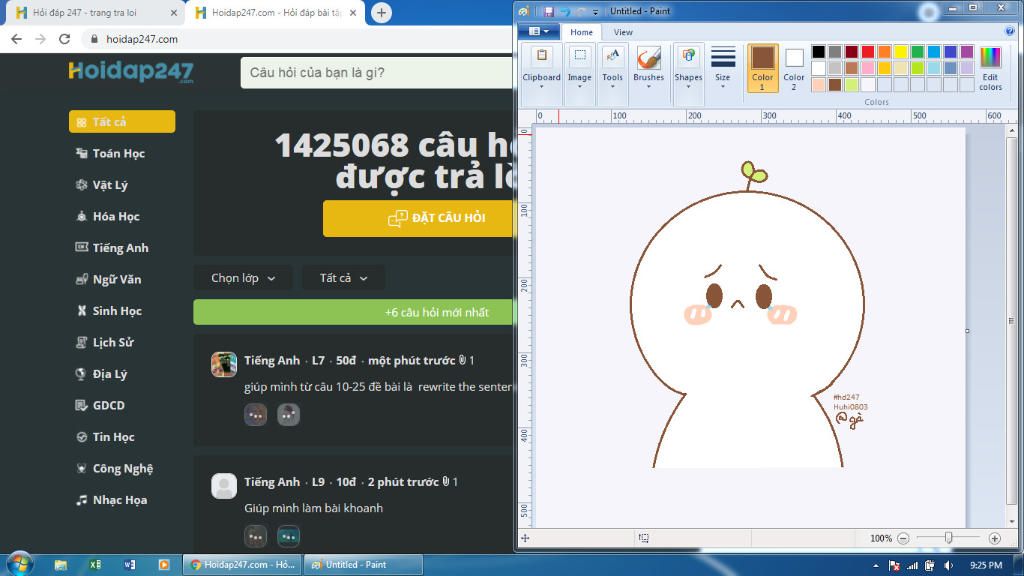Click the 'ĐẶT CÂU HỎI' button
Screen dimensions: 1024x576
tap(419, 218)
